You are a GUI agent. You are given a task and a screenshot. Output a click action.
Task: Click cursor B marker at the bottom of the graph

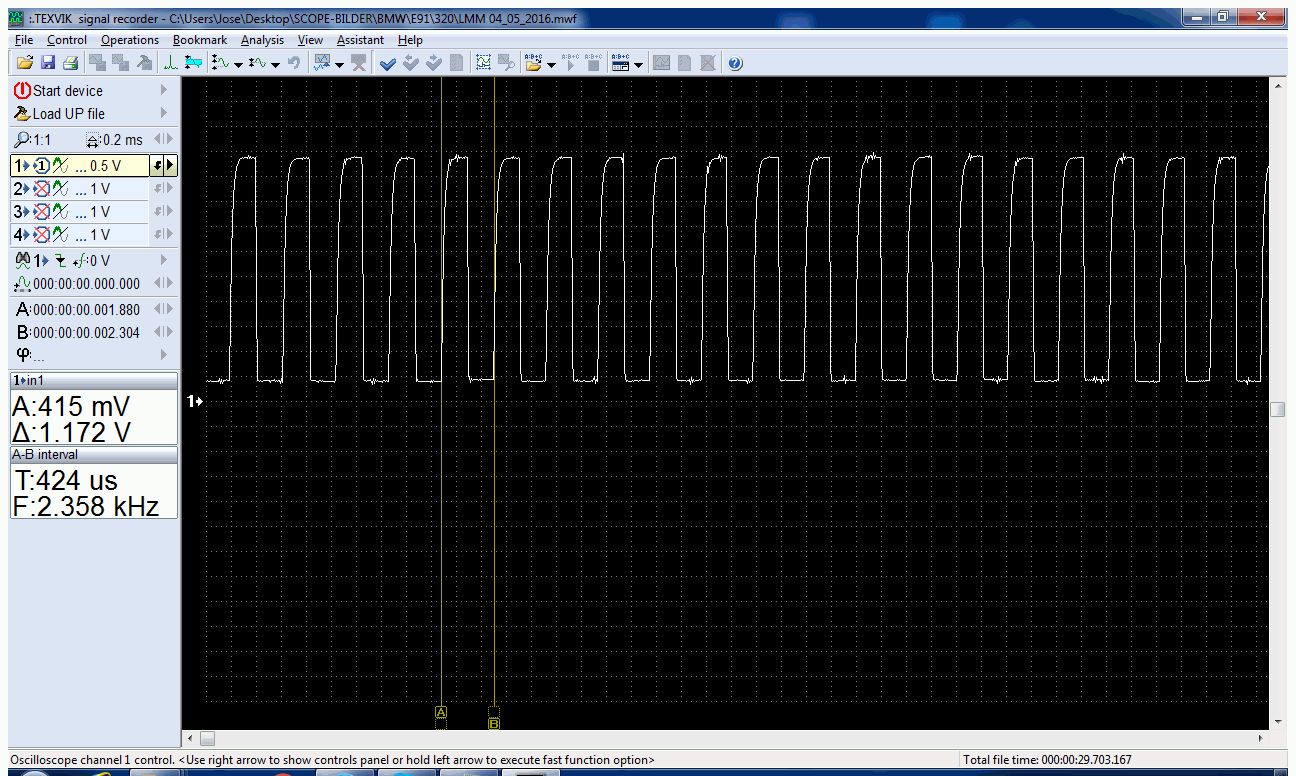pos(493,723)
